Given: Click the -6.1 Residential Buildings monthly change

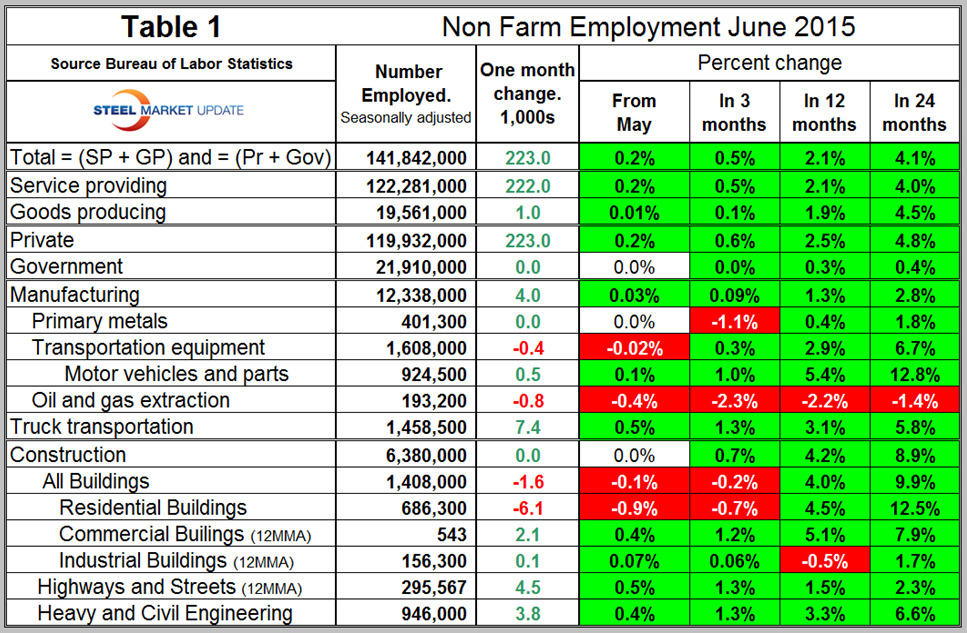Looking at the screenshot, I should 527,508.
